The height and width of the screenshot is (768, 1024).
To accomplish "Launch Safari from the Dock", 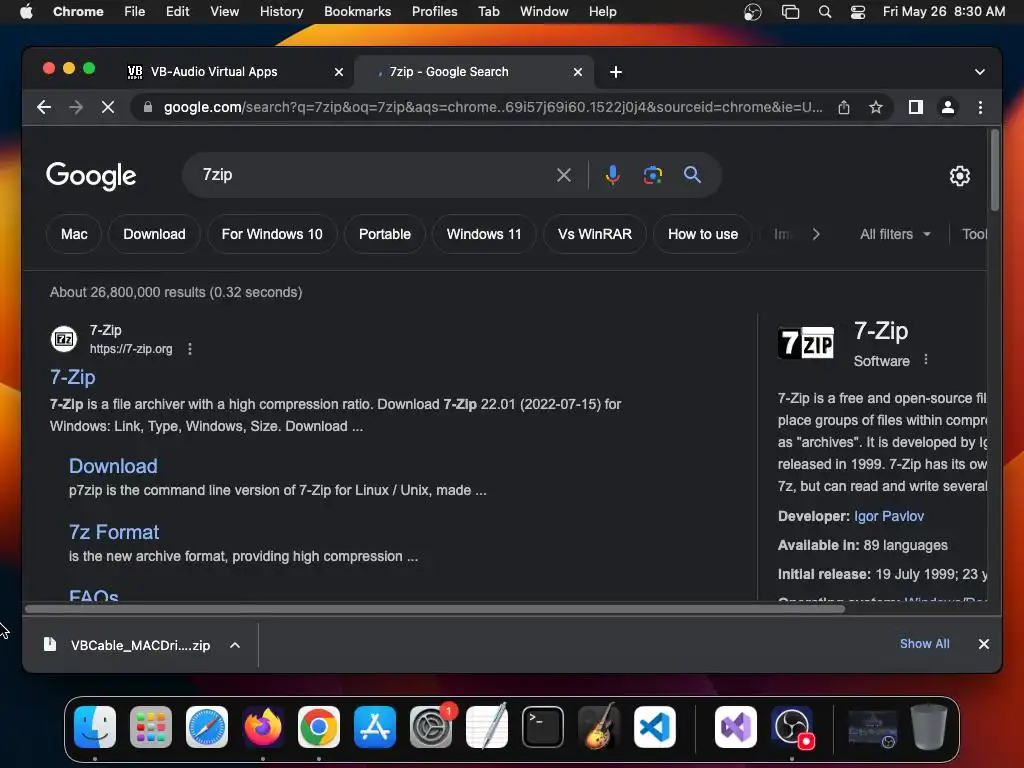I will coord(207,727).
